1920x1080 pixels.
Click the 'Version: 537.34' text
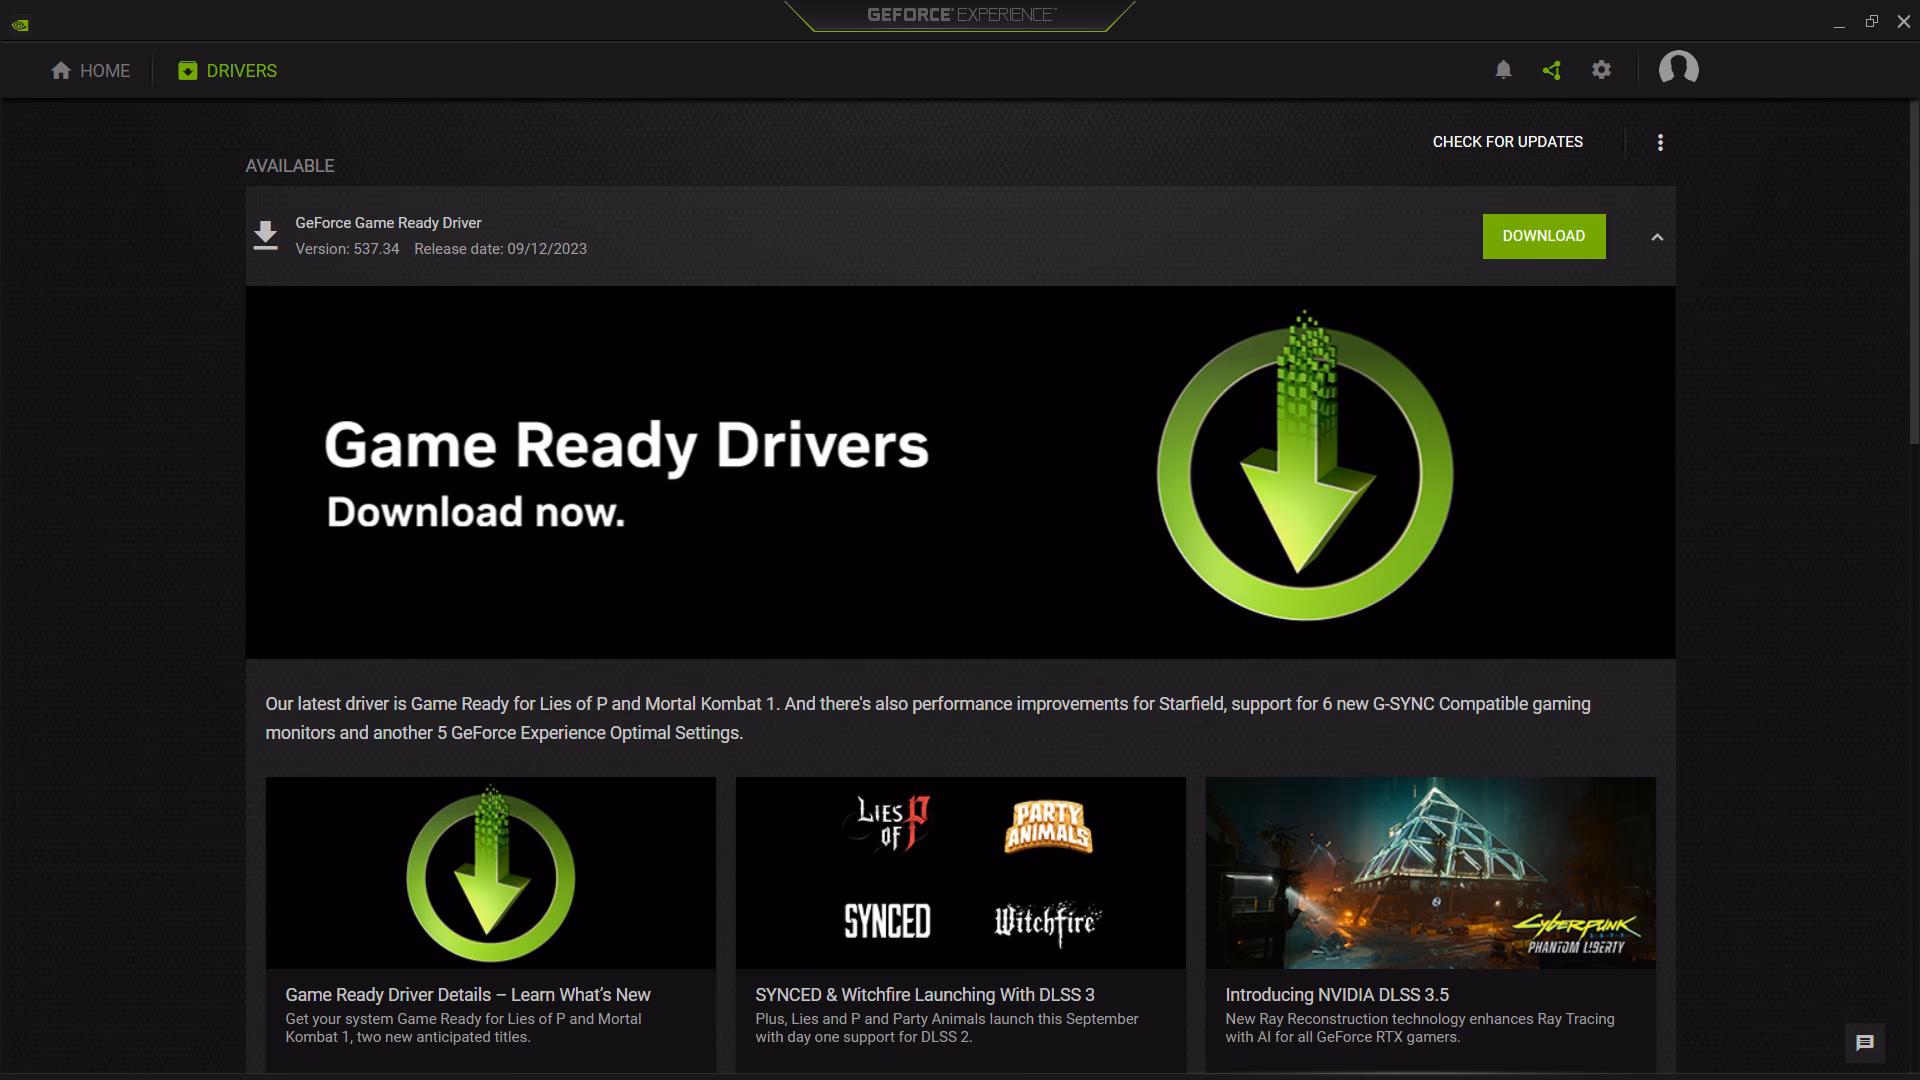(x=347, y=249)
